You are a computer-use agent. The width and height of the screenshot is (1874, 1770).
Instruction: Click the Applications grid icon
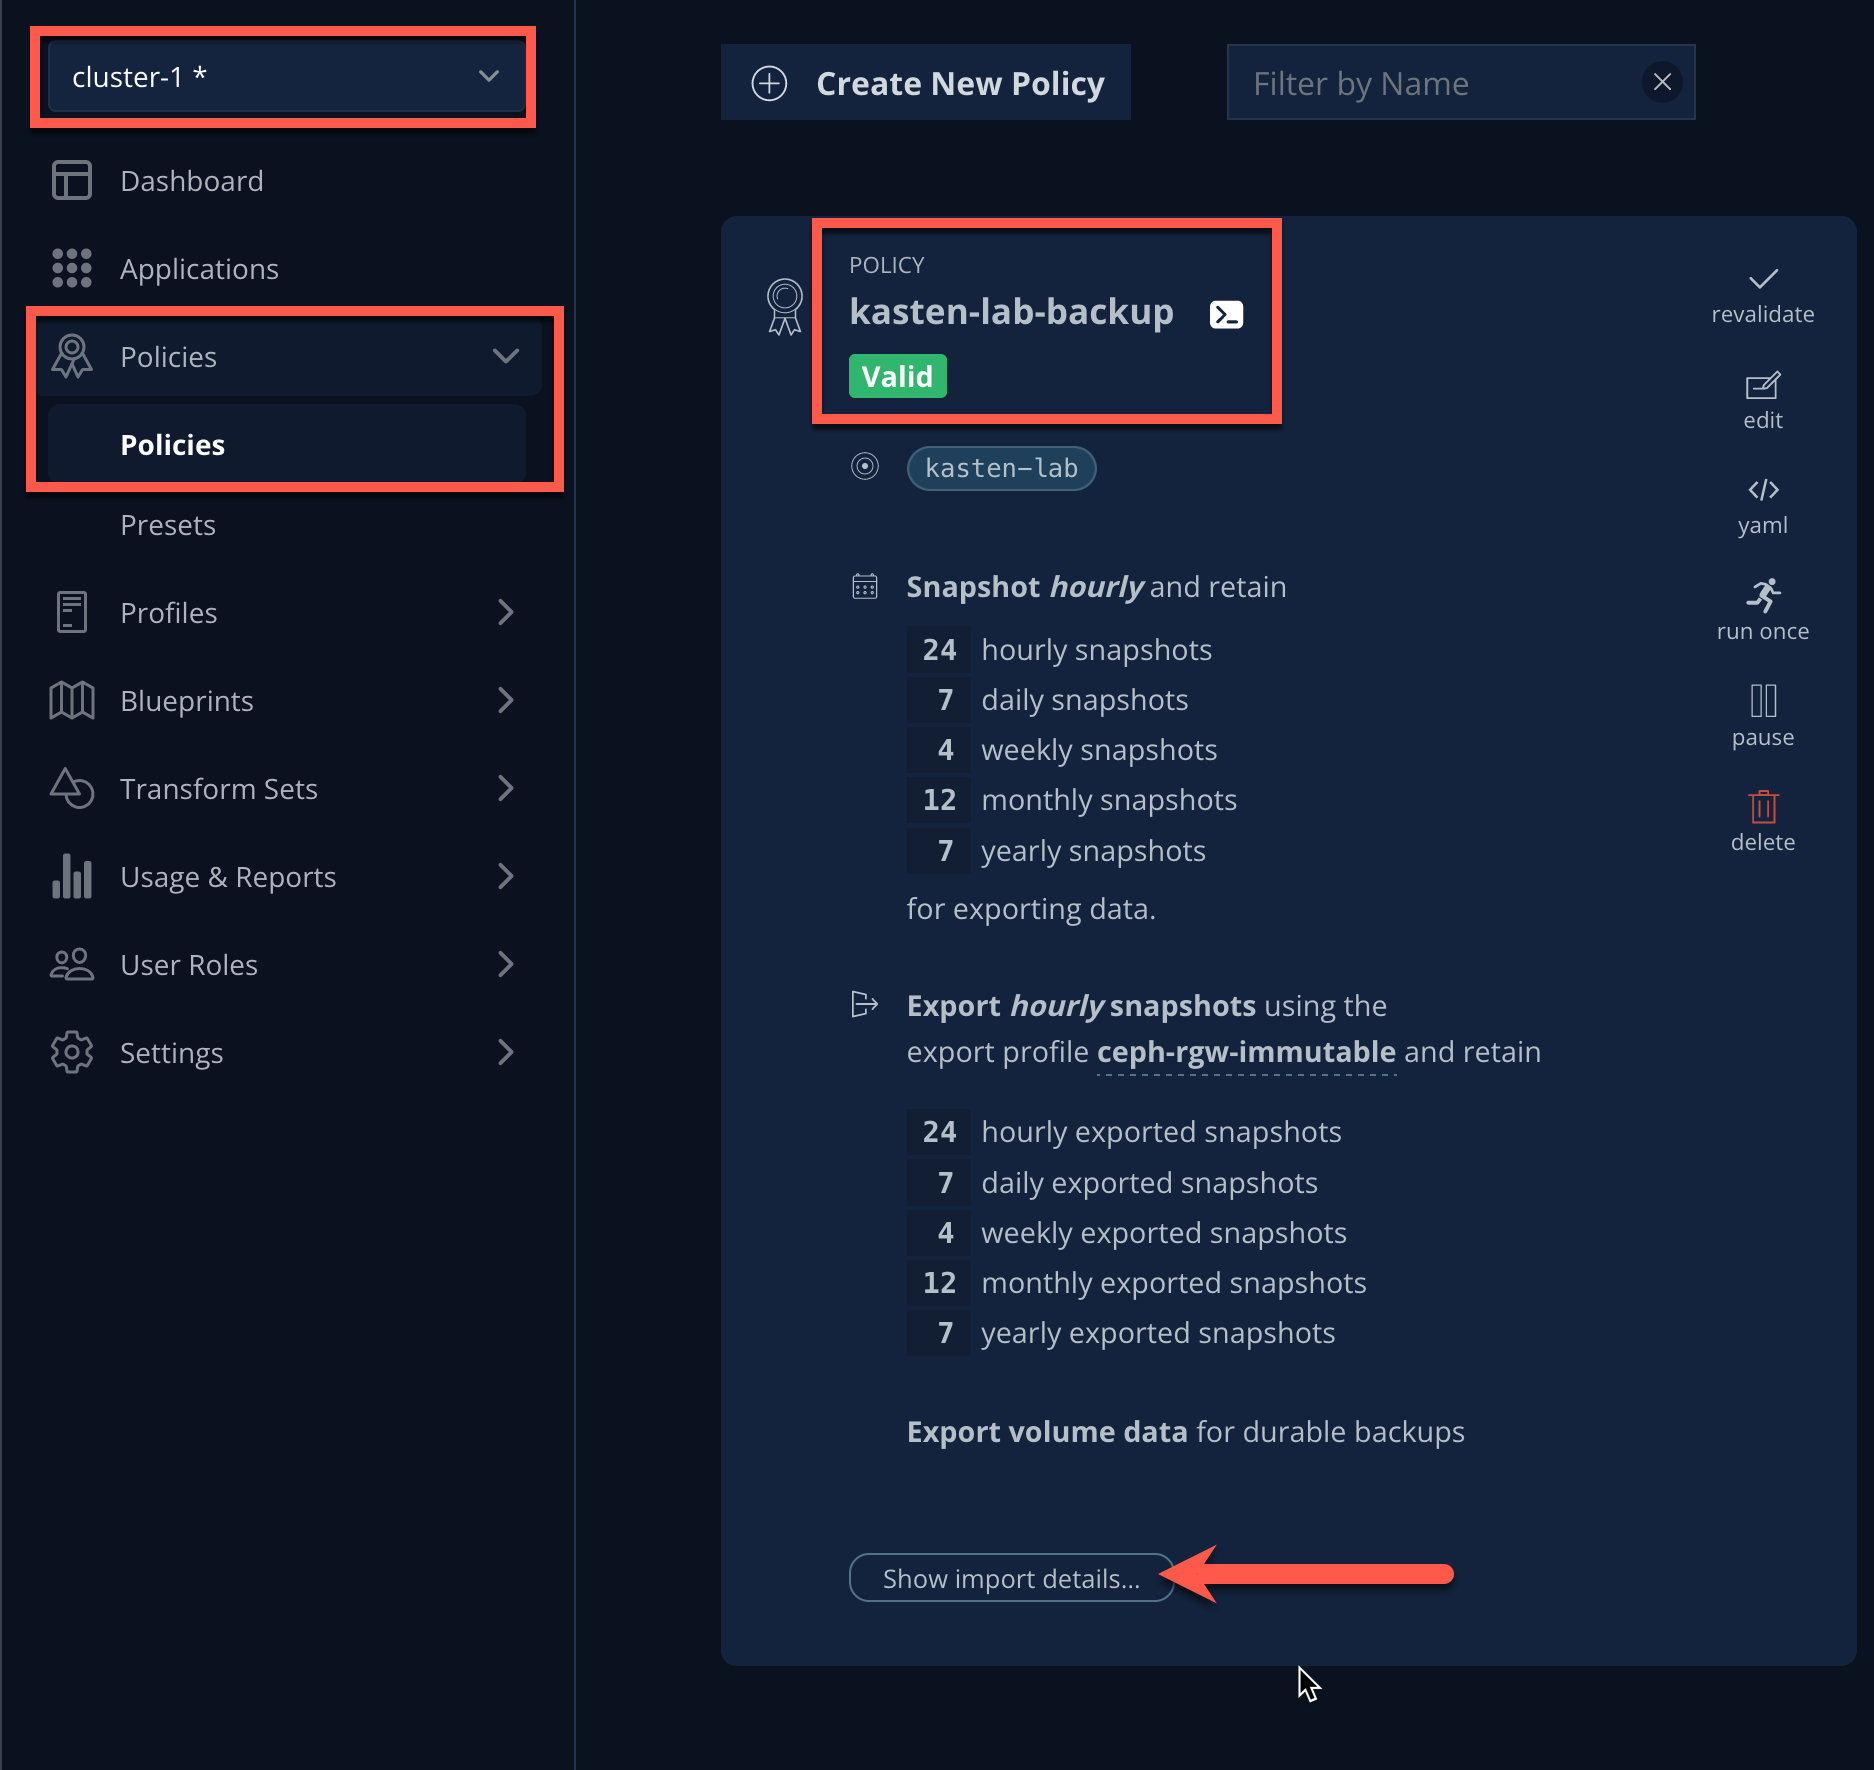coord(72,269)
